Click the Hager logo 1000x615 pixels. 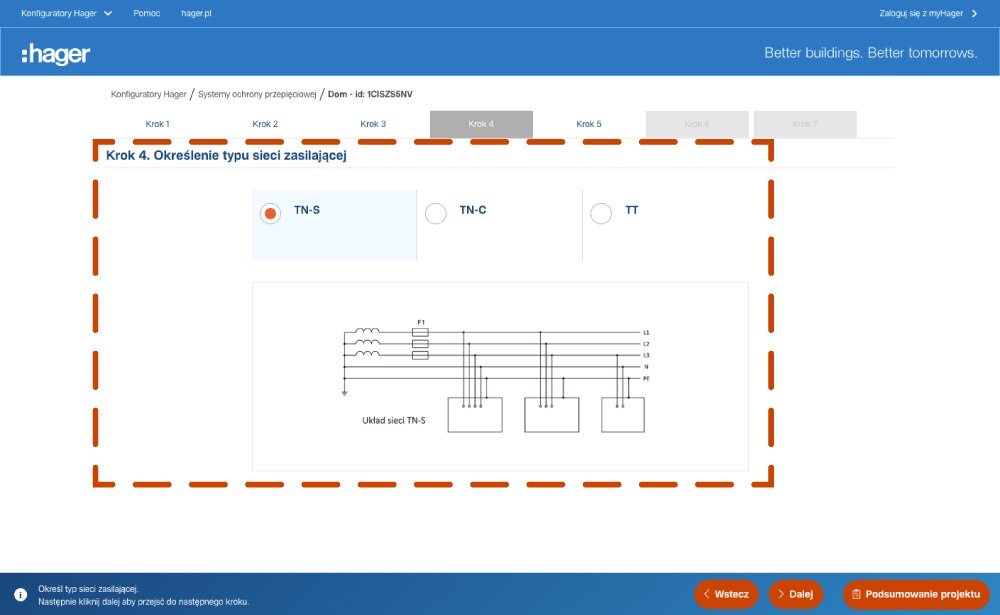click(56, 53)
